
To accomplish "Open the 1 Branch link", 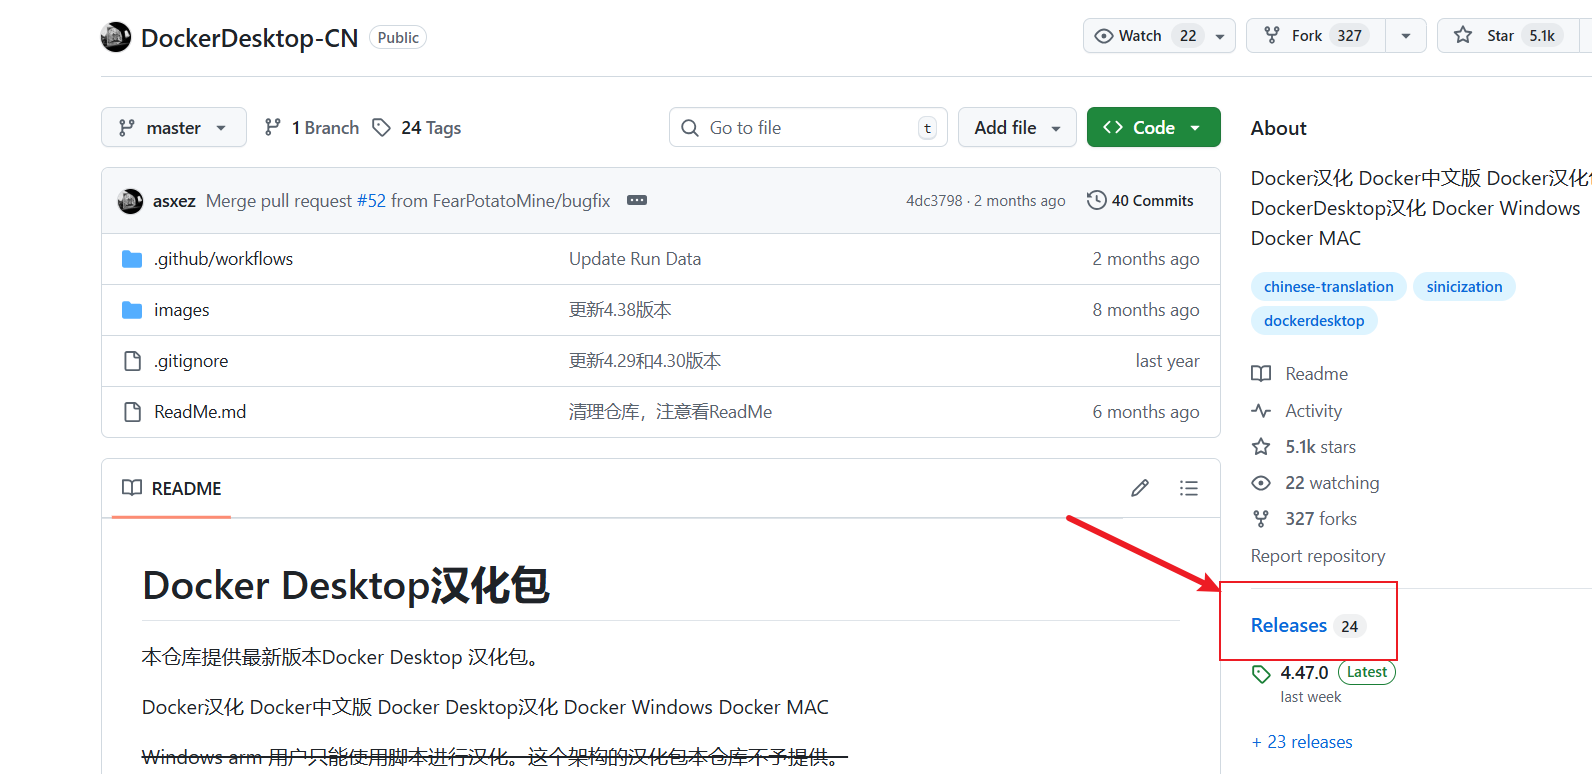I will pyautogui.click(x=311, y=127).
